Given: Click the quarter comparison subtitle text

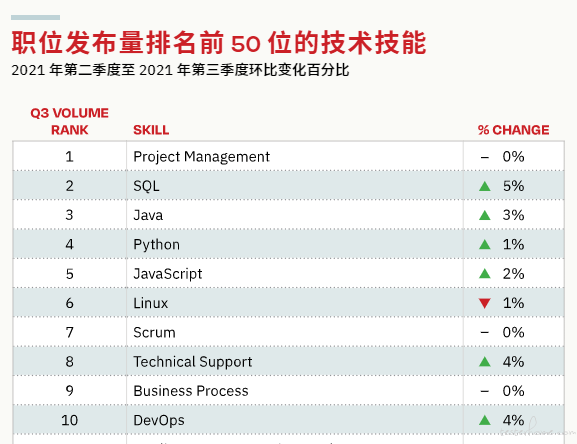Looking at the screenshot, I should 180,70.
